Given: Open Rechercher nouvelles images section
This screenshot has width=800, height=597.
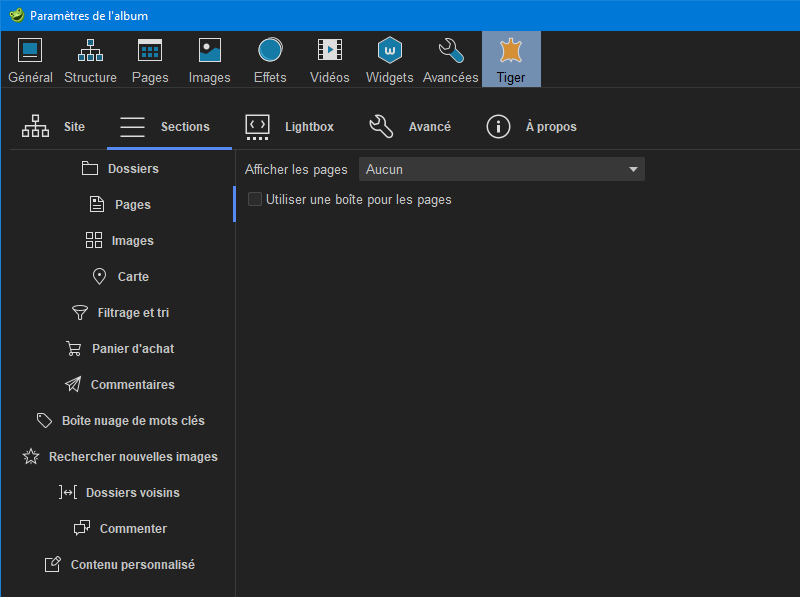Looking at the screenshot, I should [x=120, y=457].
